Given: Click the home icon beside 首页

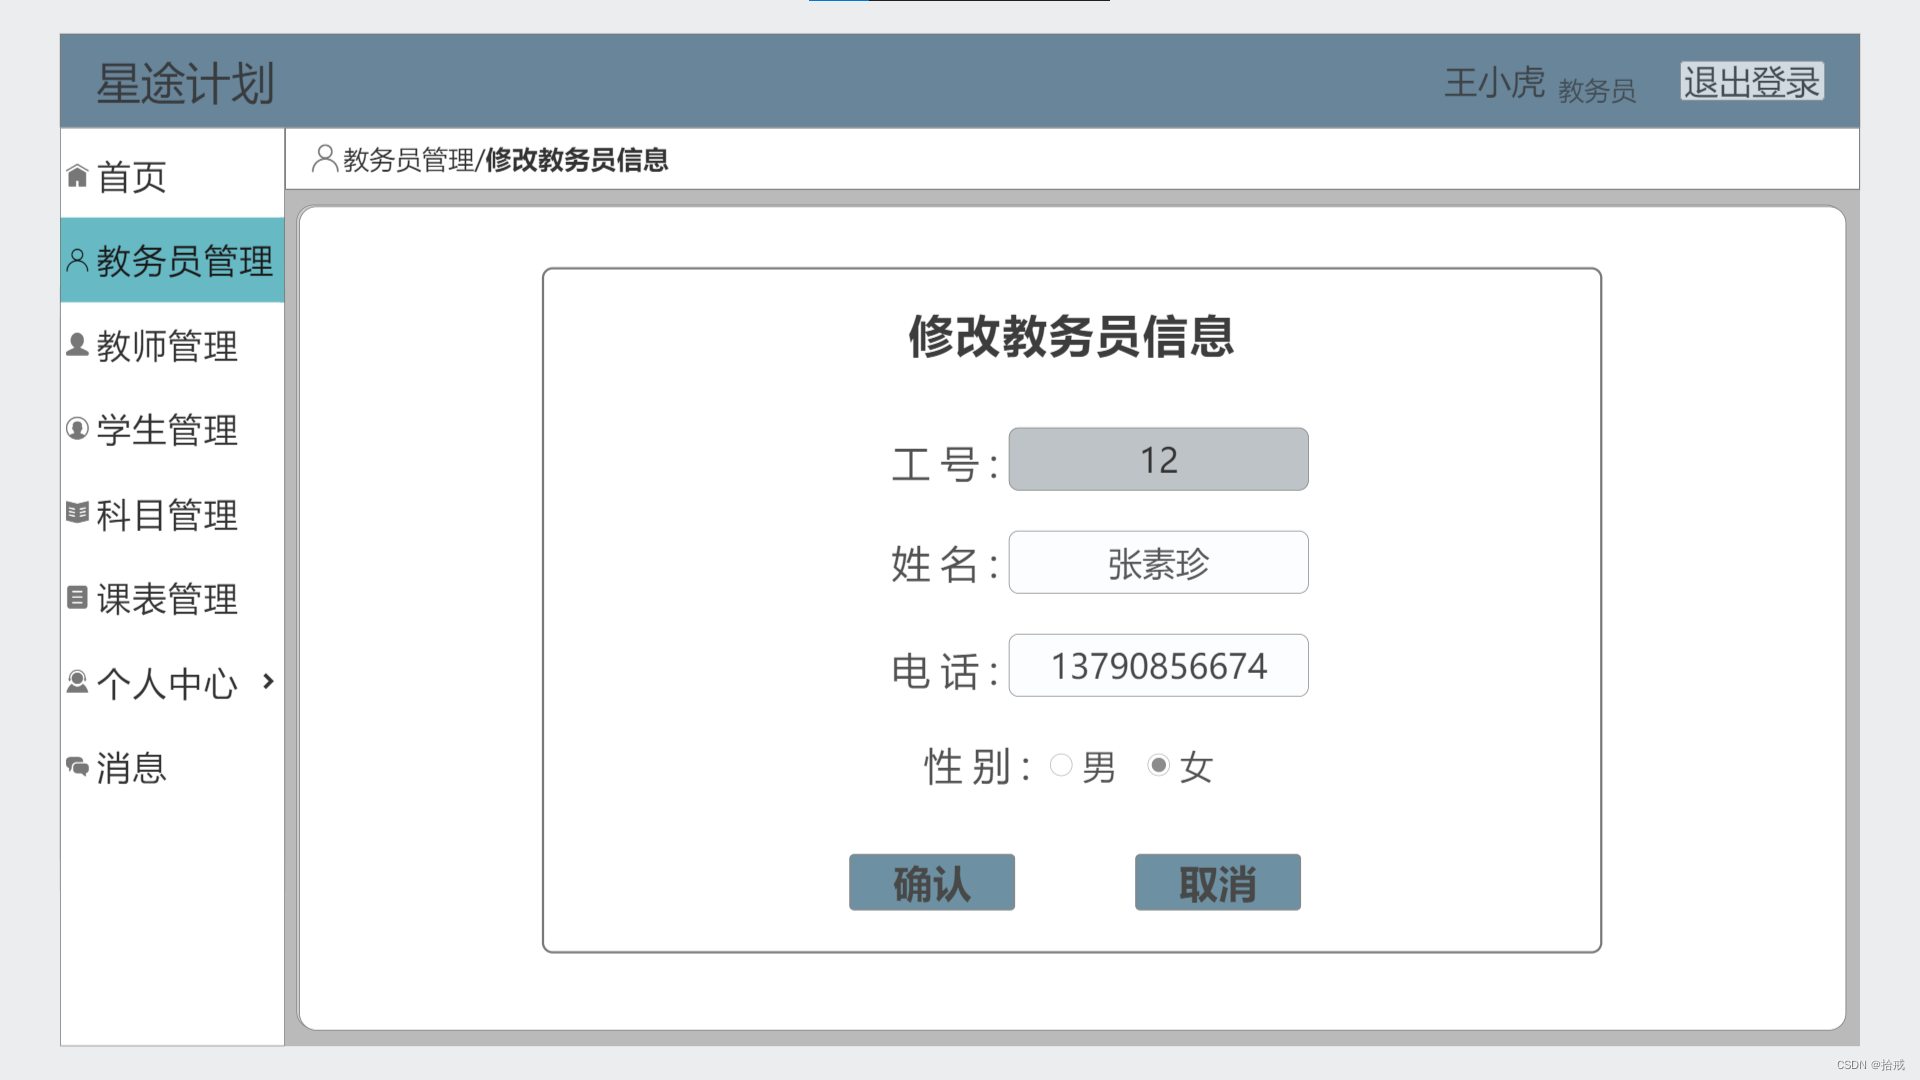Looking at the screenshot, I should [77, 176].
